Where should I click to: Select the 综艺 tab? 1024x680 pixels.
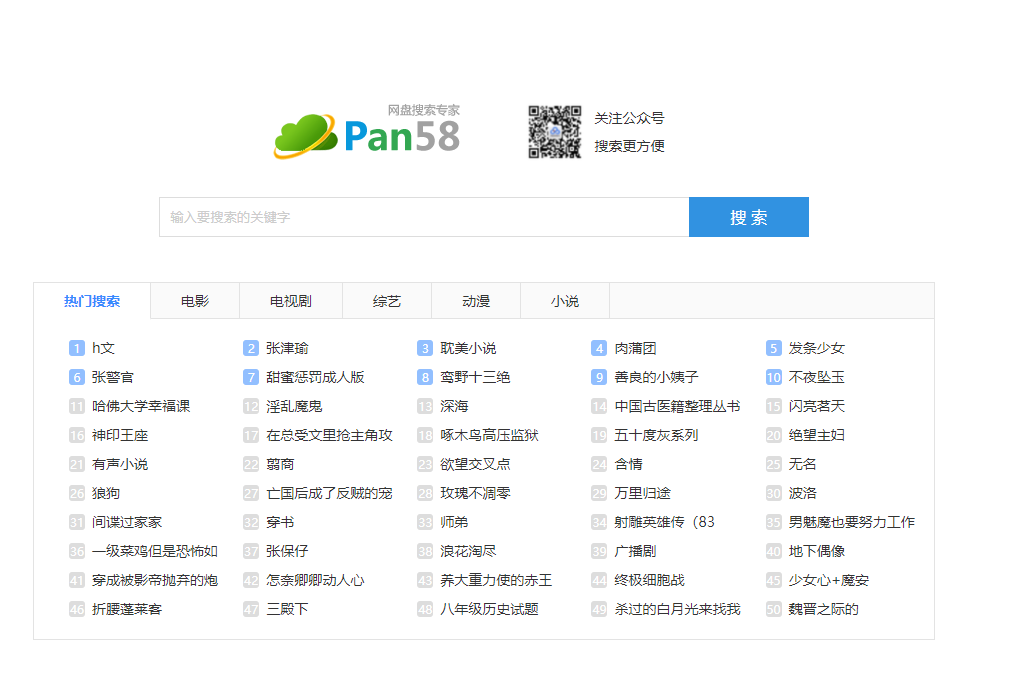click(x=387, y=301)
